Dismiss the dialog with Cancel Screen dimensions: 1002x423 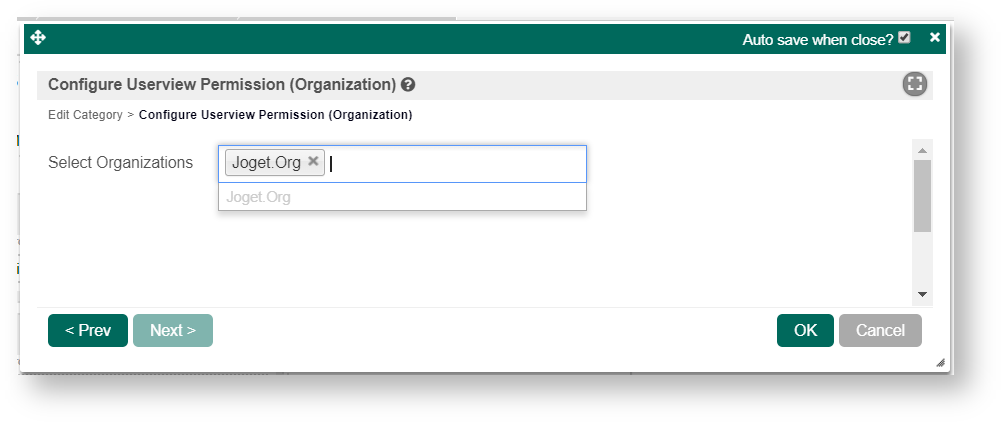pos(880,330)
